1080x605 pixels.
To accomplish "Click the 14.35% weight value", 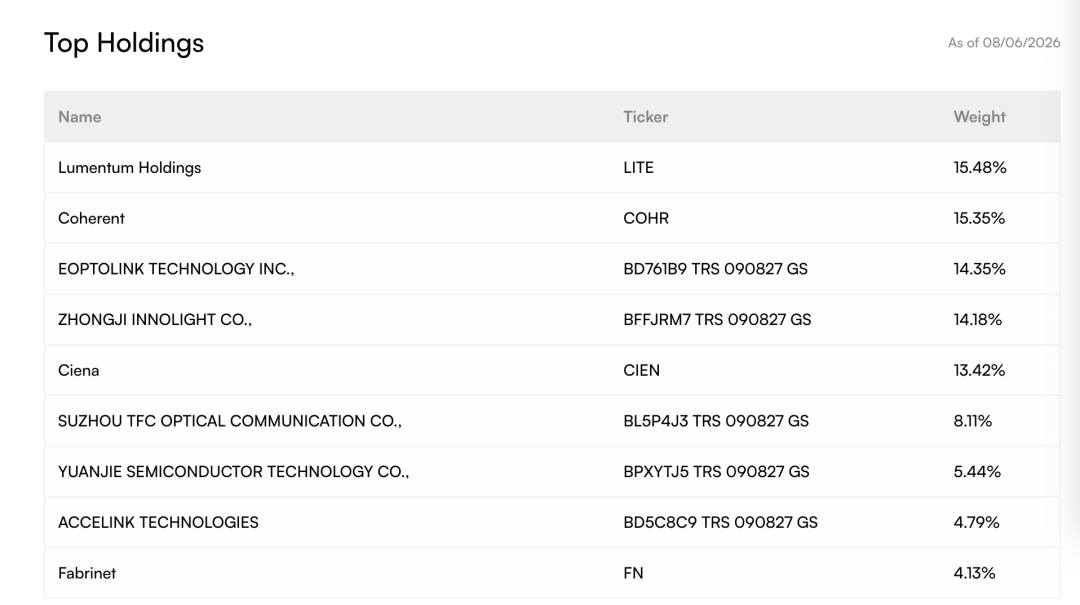I will pyautogui.click(x=979, y=269).
